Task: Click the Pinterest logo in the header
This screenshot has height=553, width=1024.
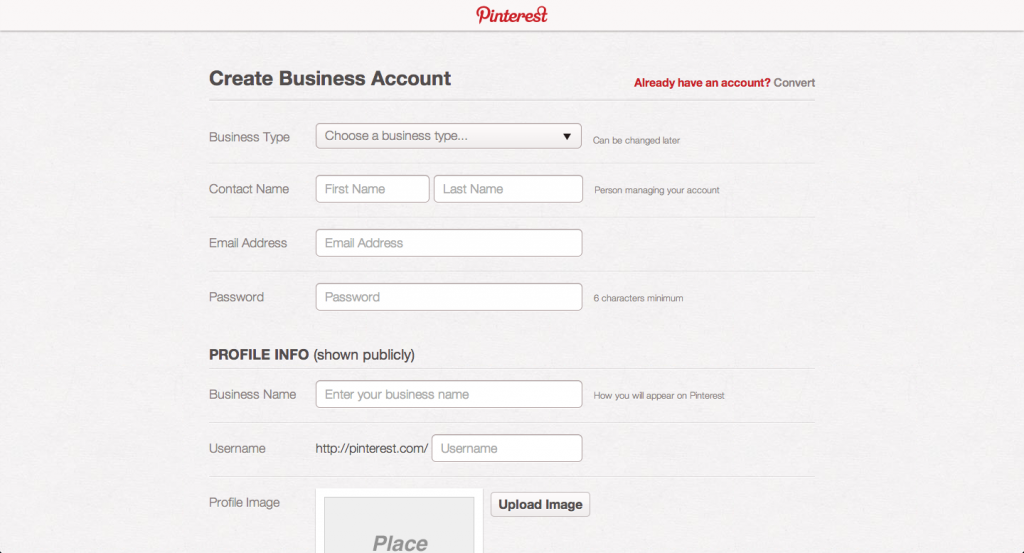Action: (x=511, y=14)
